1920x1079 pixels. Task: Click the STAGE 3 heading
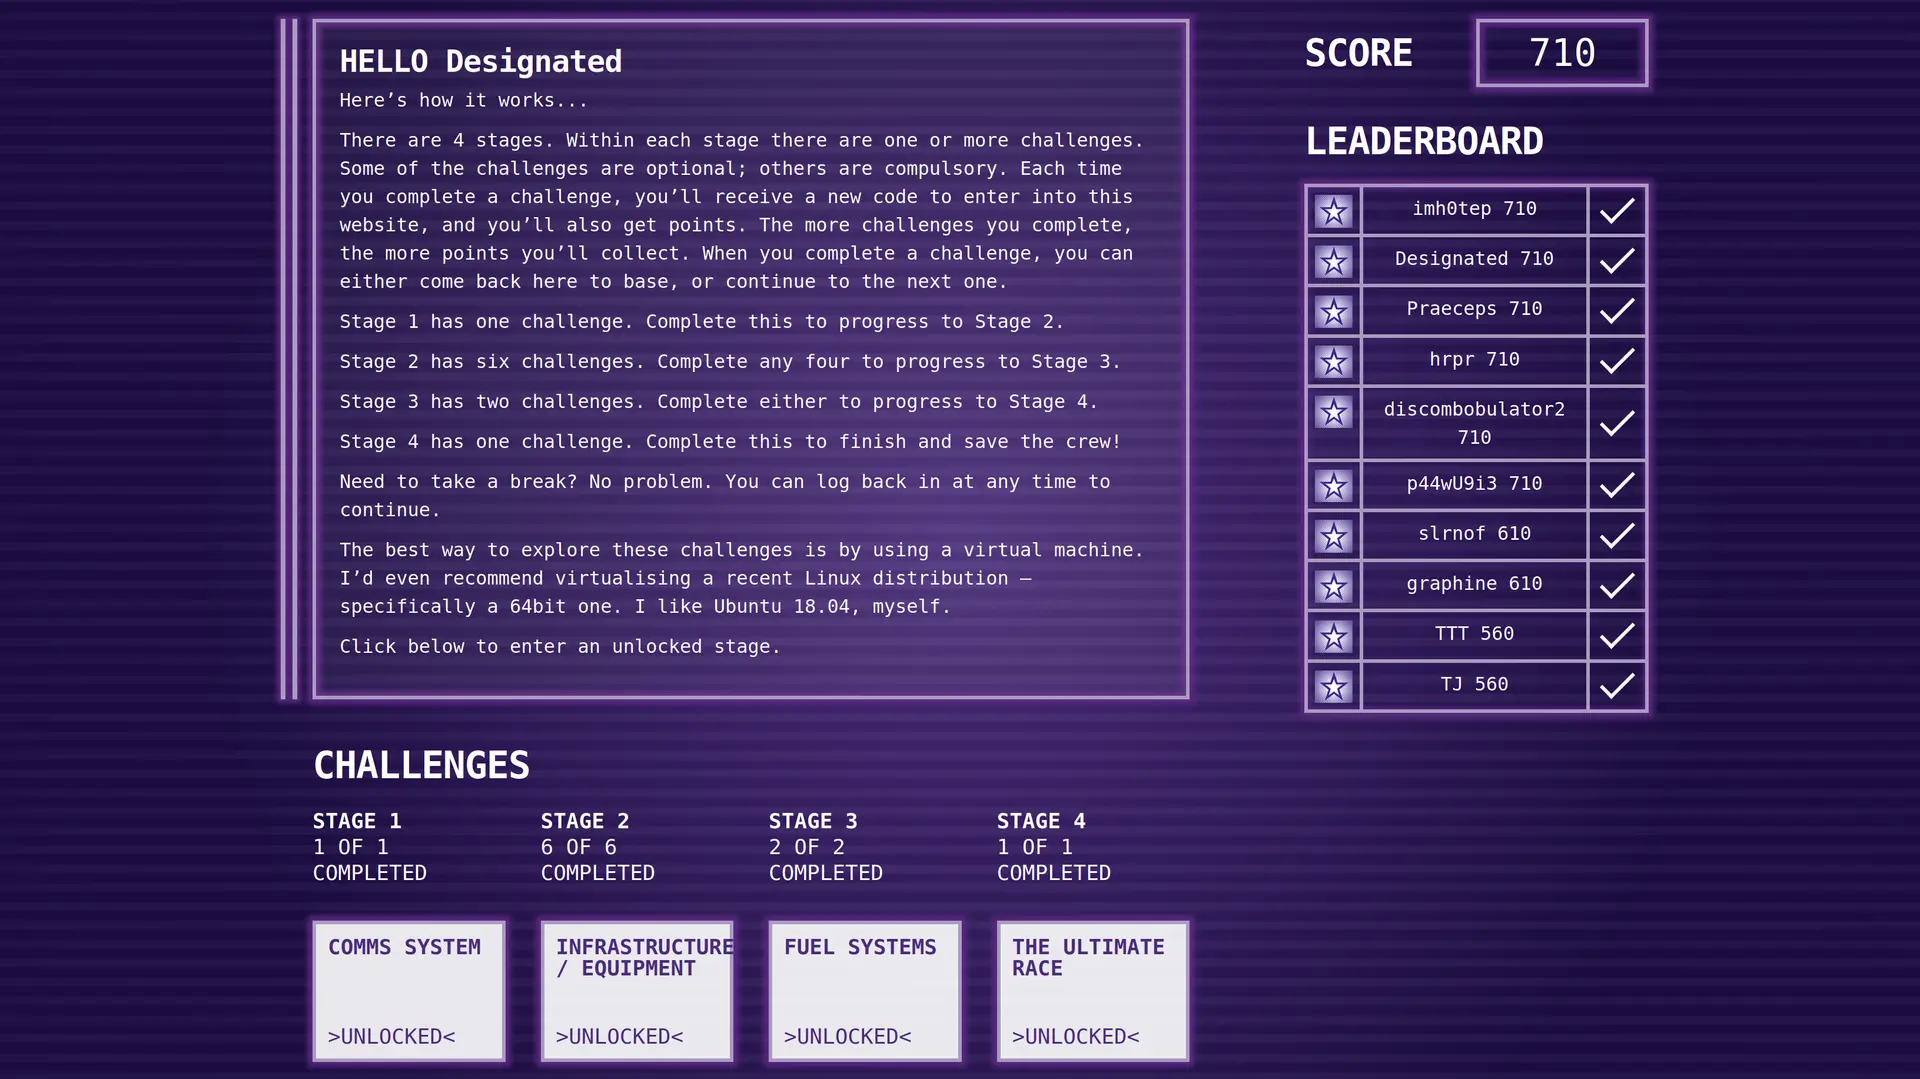coord(813,821)
